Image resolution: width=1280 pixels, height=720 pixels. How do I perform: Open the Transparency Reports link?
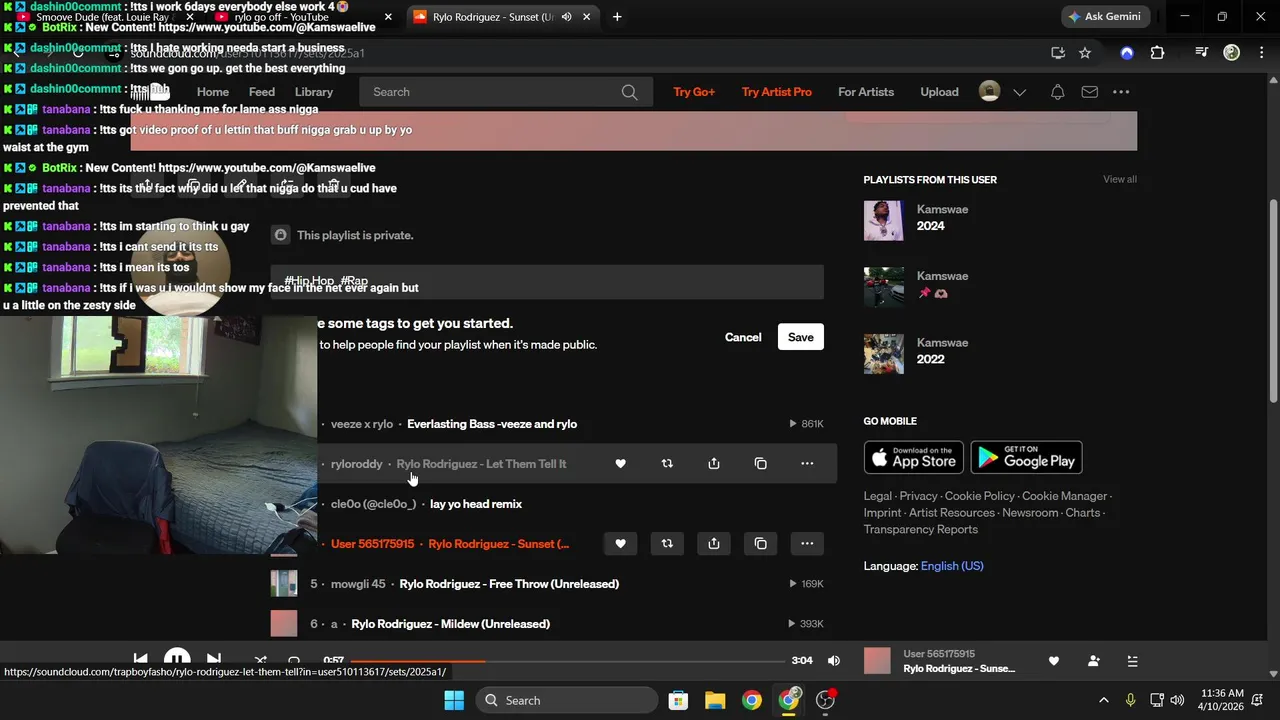[x=921, y=530]
